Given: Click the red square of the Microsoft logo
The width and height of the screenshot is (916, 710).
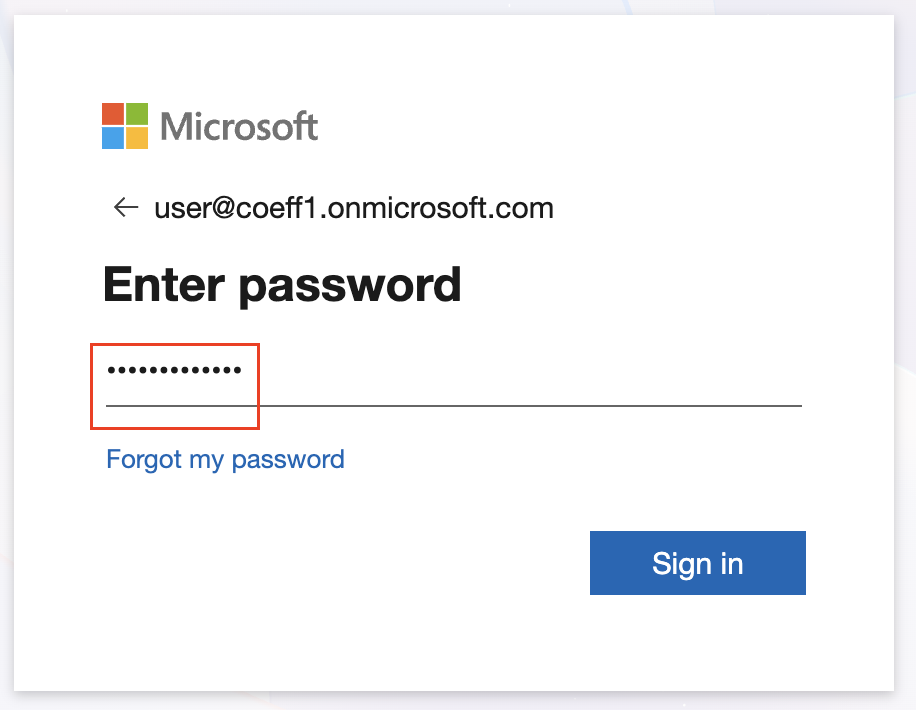Looking at the screenshot, I should (x=113, y=114).
